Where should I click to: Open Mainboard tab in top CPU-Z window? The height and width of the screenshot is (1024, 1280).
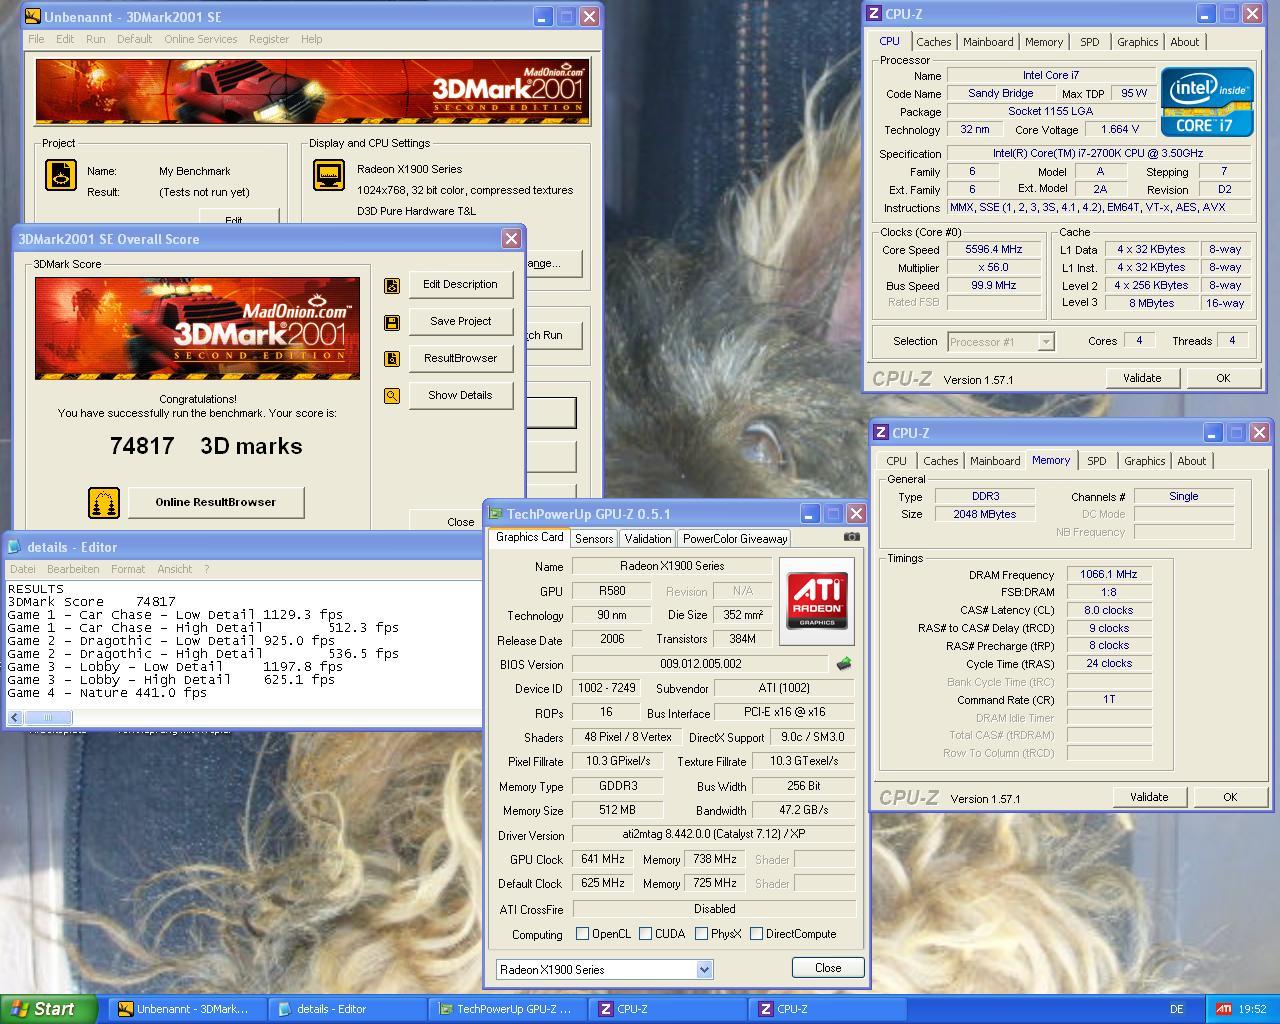pos(988,42)
